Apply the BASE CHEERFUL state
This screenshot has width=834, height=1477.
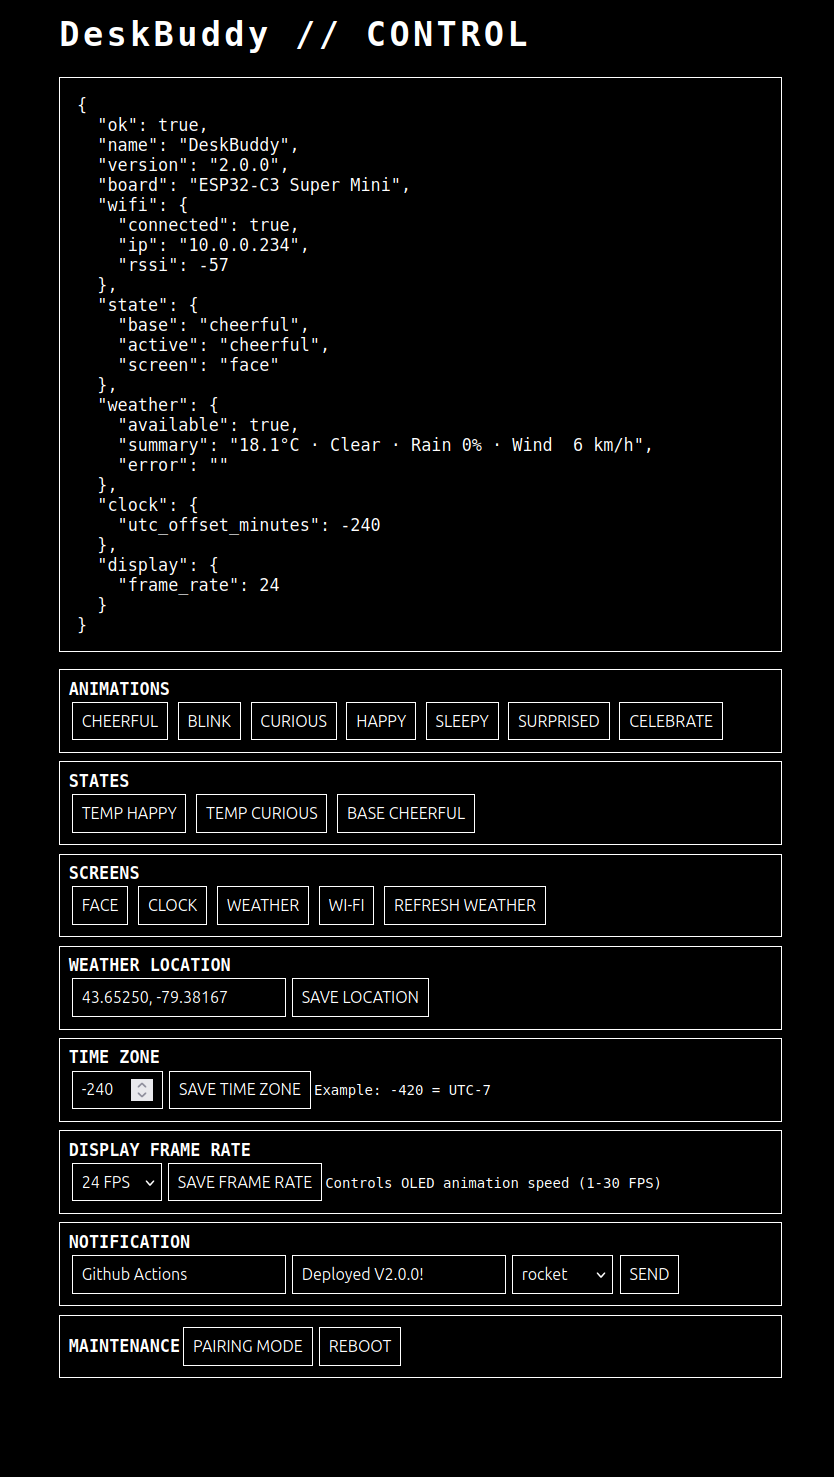[406, 813]
